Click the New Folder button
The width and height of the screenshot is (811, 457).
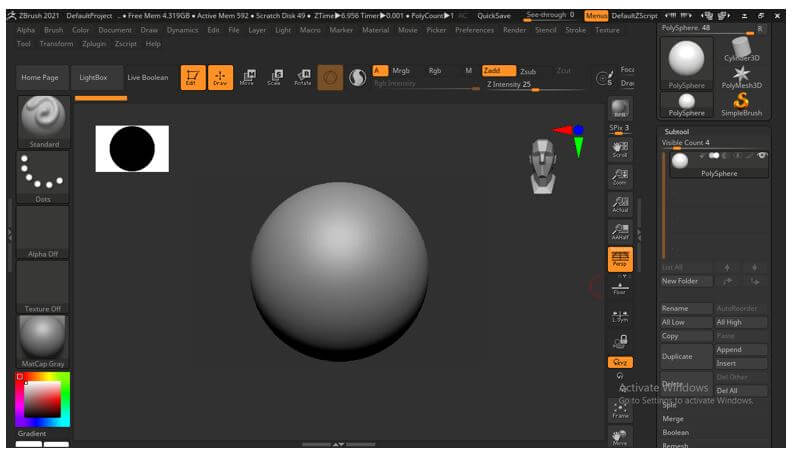[686, 281]
